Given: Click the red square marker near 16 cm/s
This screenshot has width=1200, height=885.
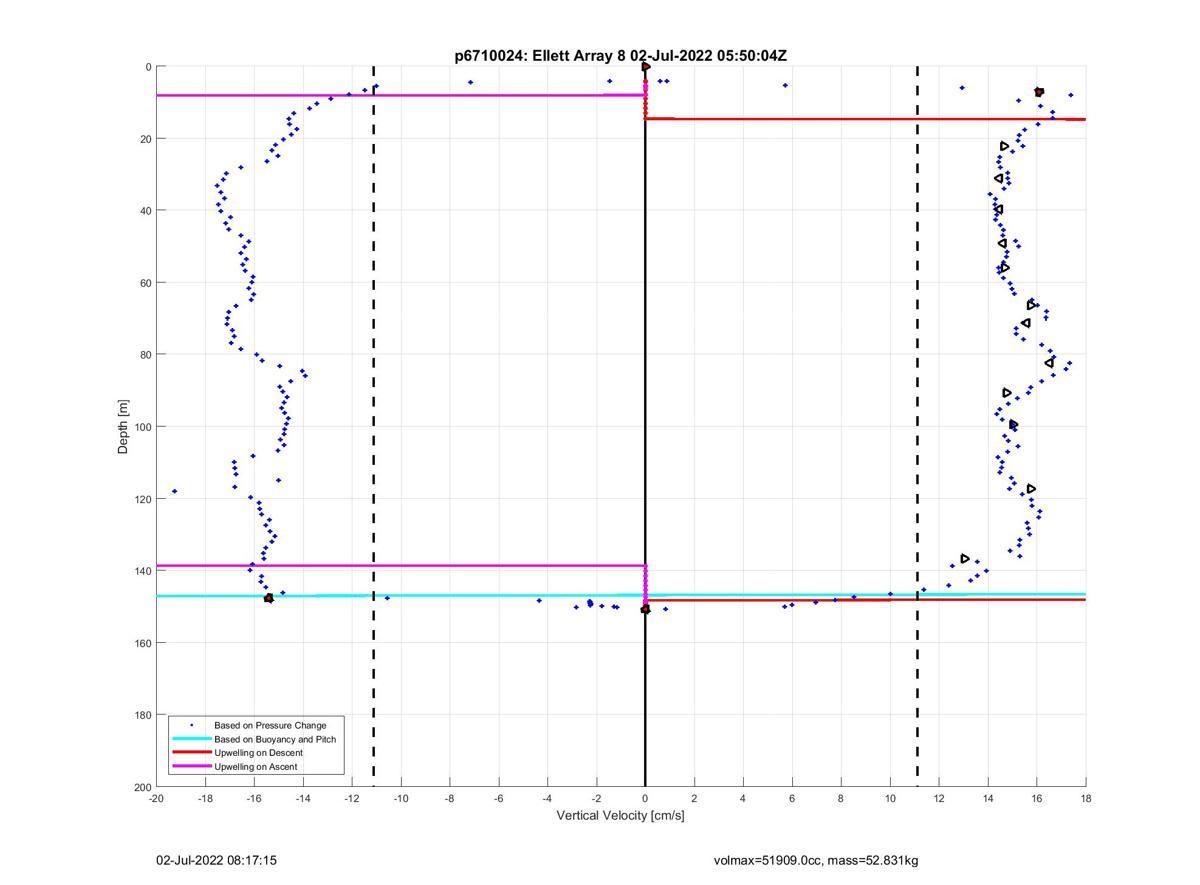Looking at the screenshot, I should (1039, 92).
